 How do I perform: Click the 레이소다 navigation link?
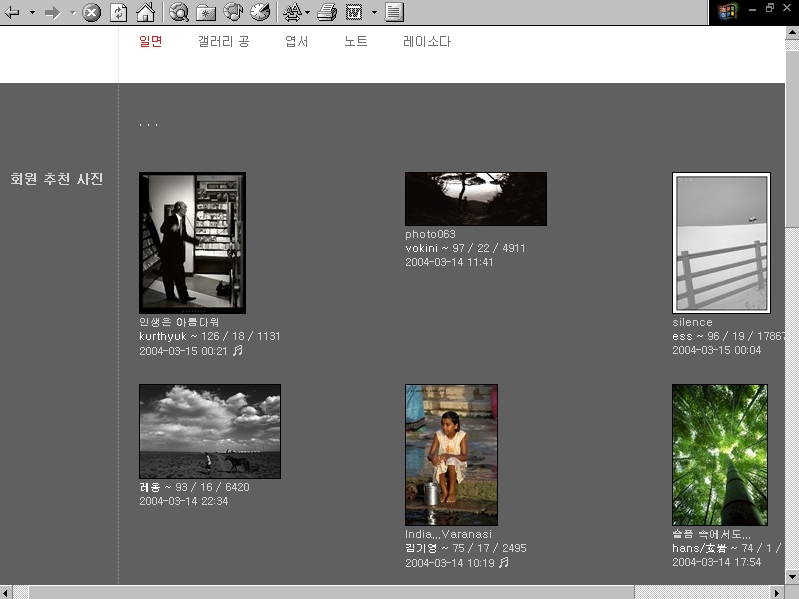point(427,42)
